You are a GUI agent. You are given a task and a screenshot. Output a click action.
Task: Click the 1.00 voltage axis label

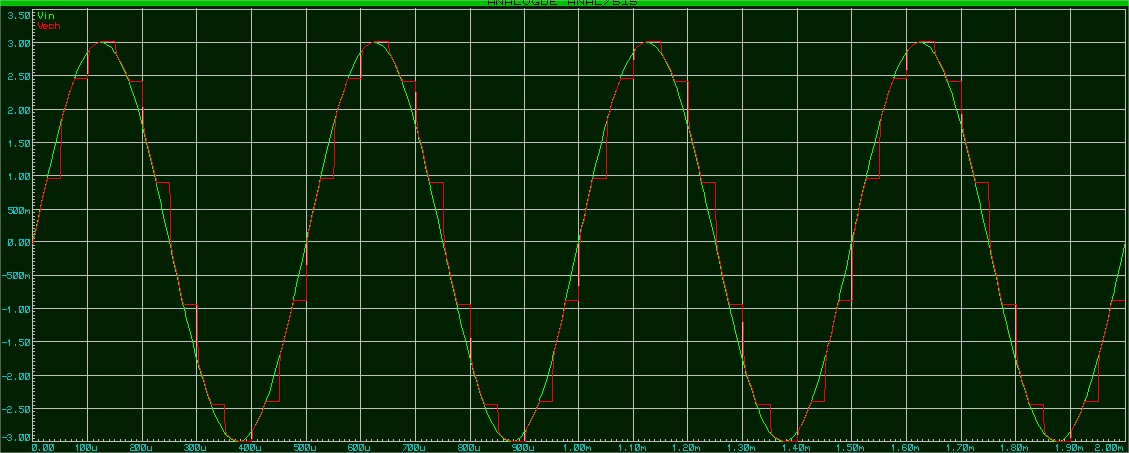click(21, 176)
